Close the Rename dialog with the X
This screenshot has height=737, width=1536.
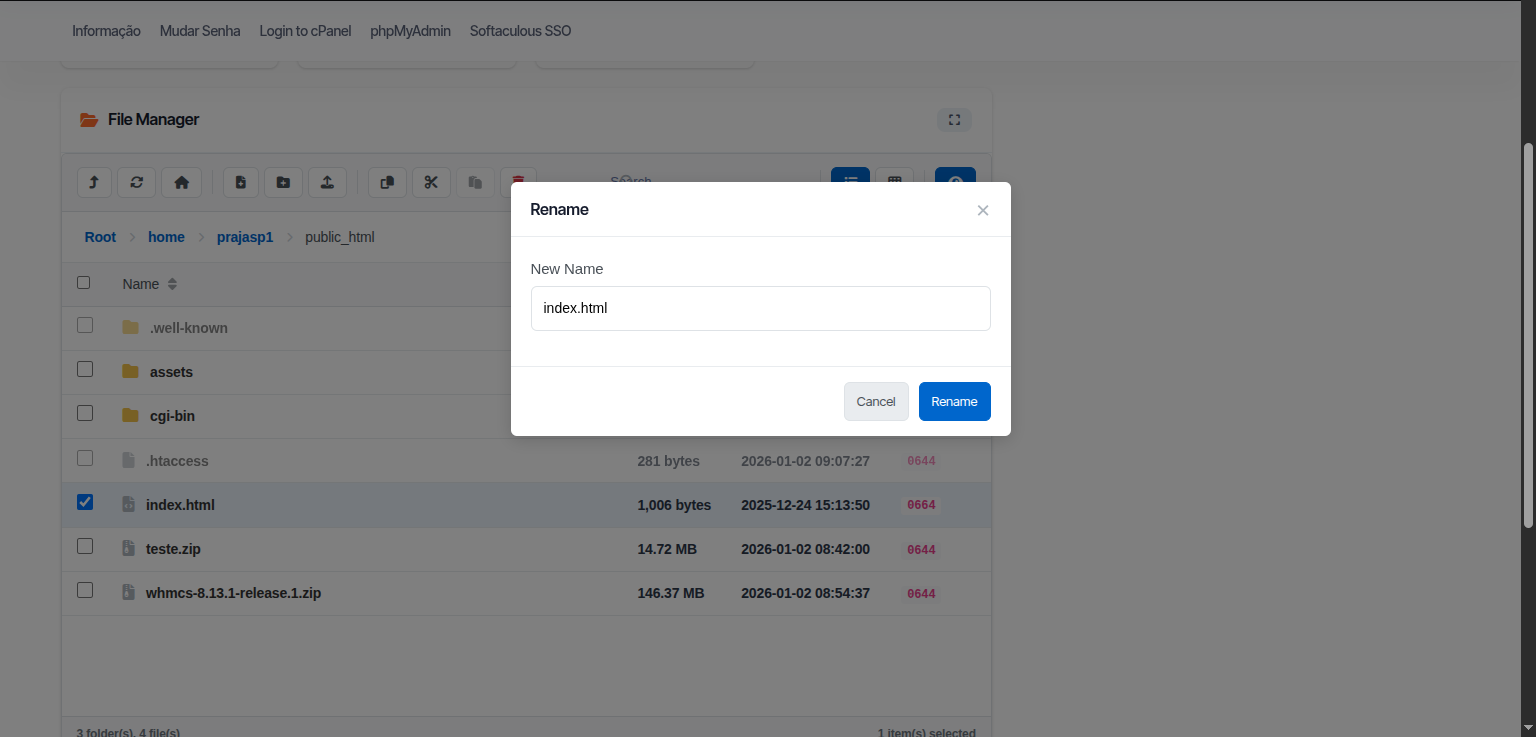point(983,210)
